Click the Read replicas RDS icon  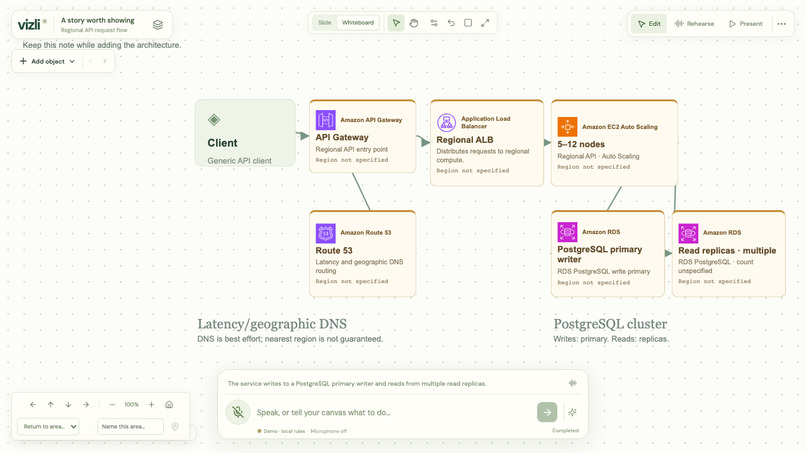[688, 233]
